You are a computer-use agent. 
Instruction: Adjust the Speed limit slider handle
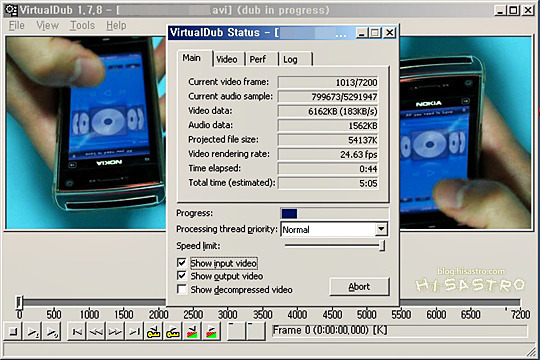click(382, 246)
